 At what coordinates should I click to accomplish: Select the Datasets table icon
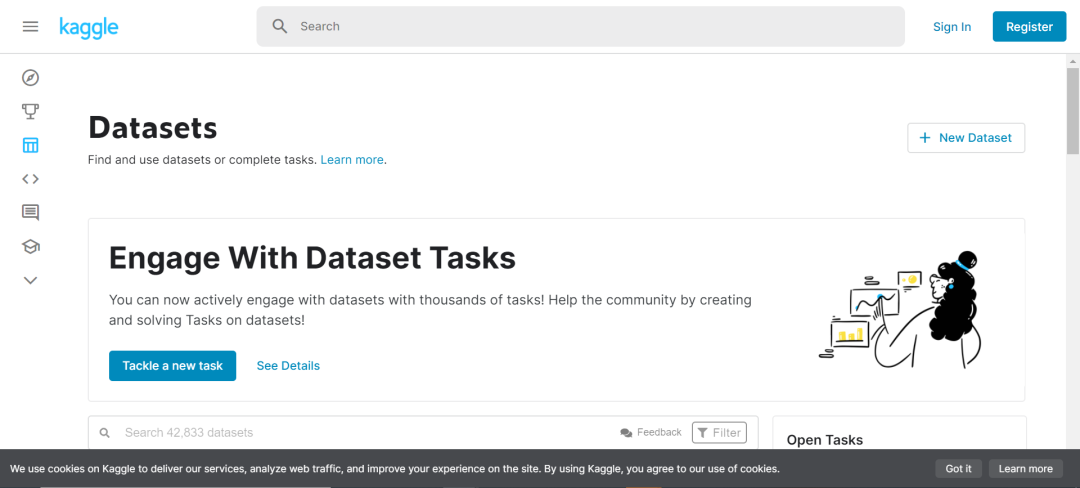pyautogui.click(x=30, y=145)
